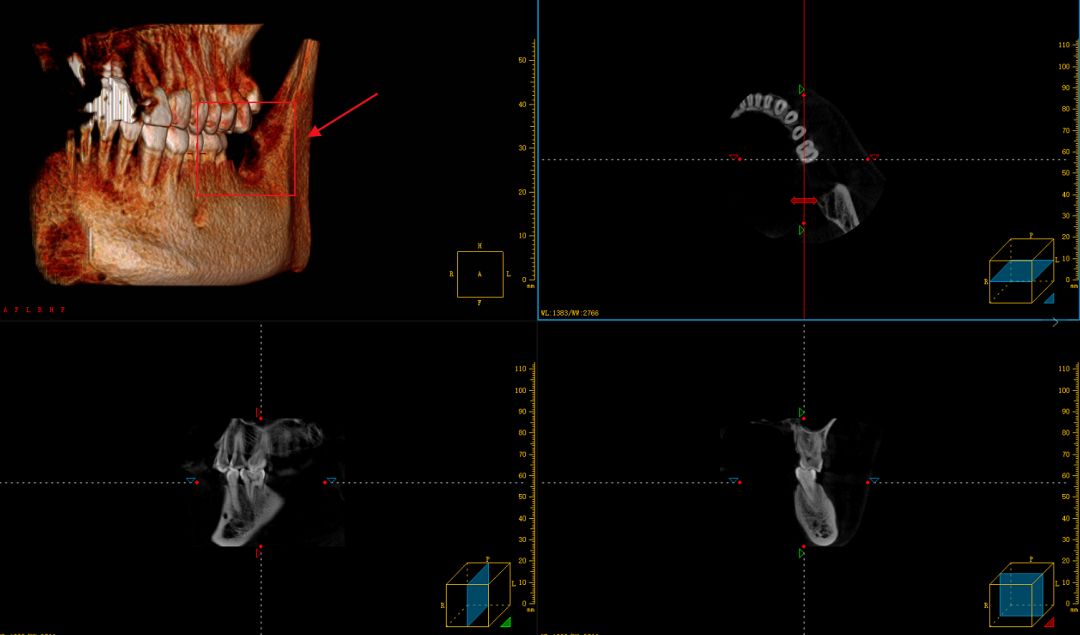
Task: Click the blue corner triangle in axial view
Action: 1050,298
